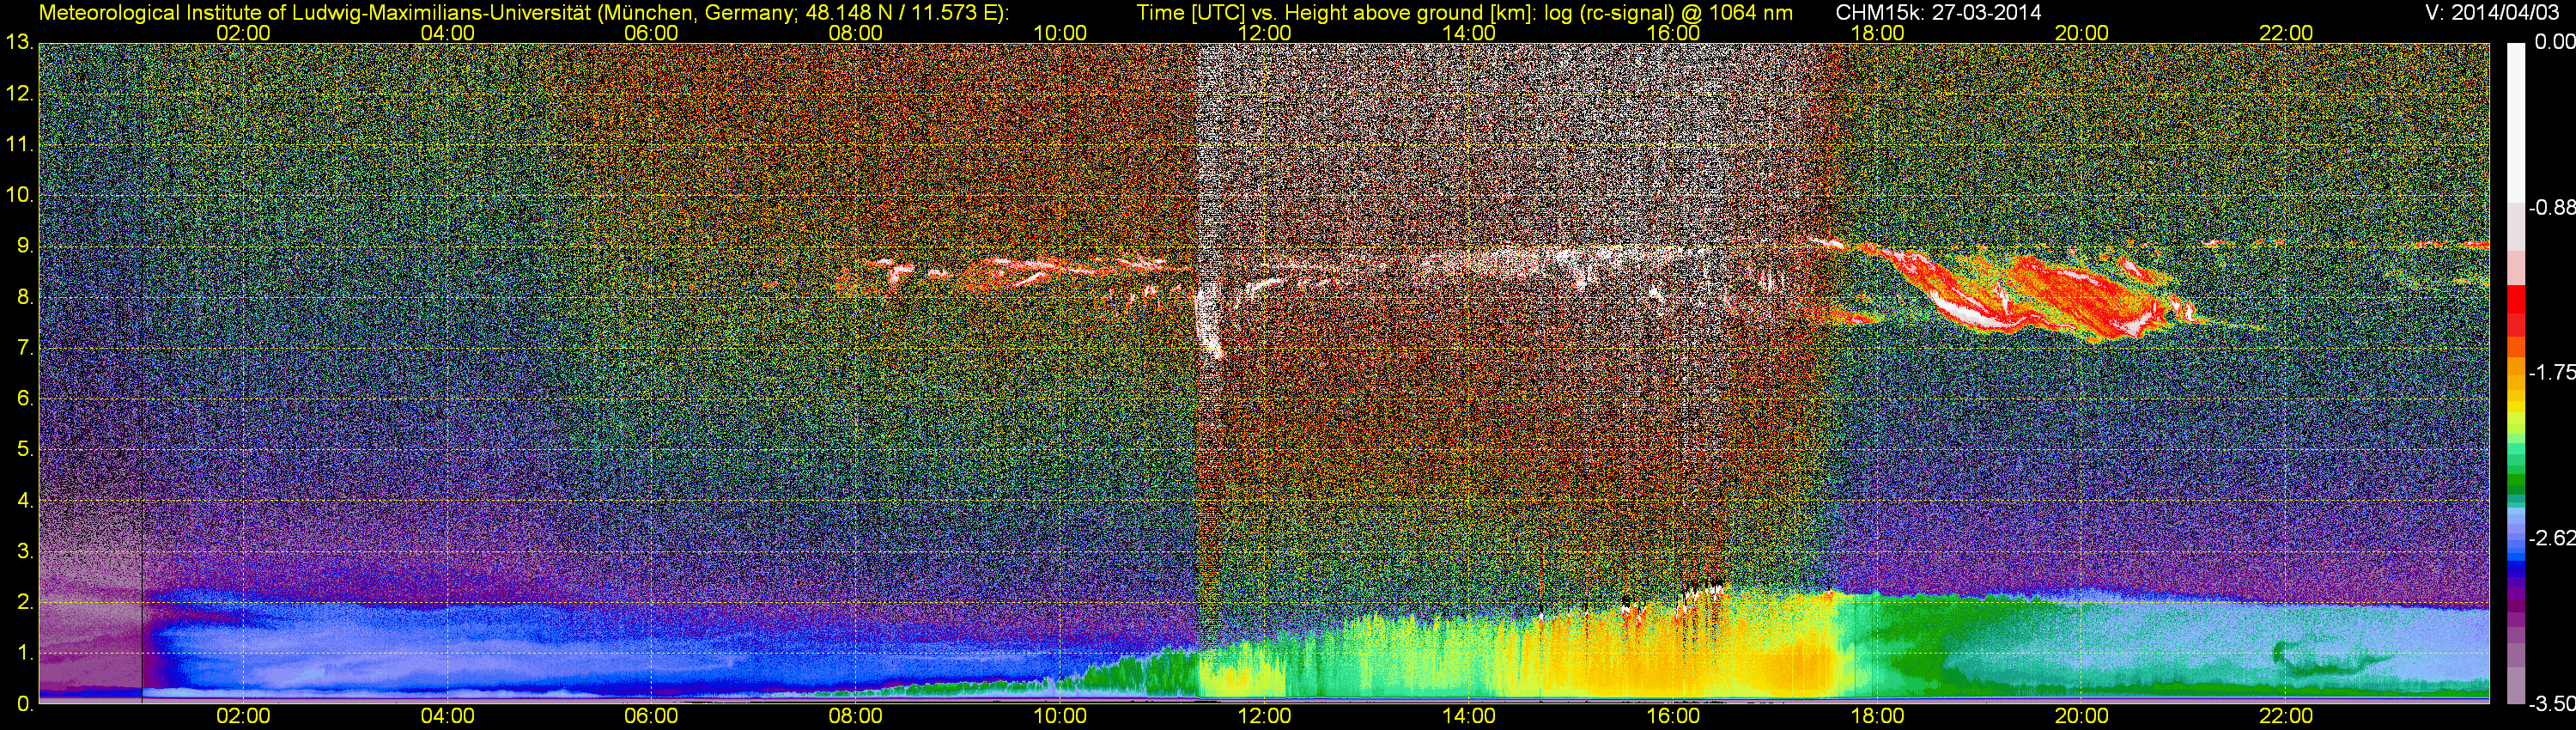2576x730 pixels.
Task: Click the 22:00 label on the bottom time axis
Action: coord(2286,716)
